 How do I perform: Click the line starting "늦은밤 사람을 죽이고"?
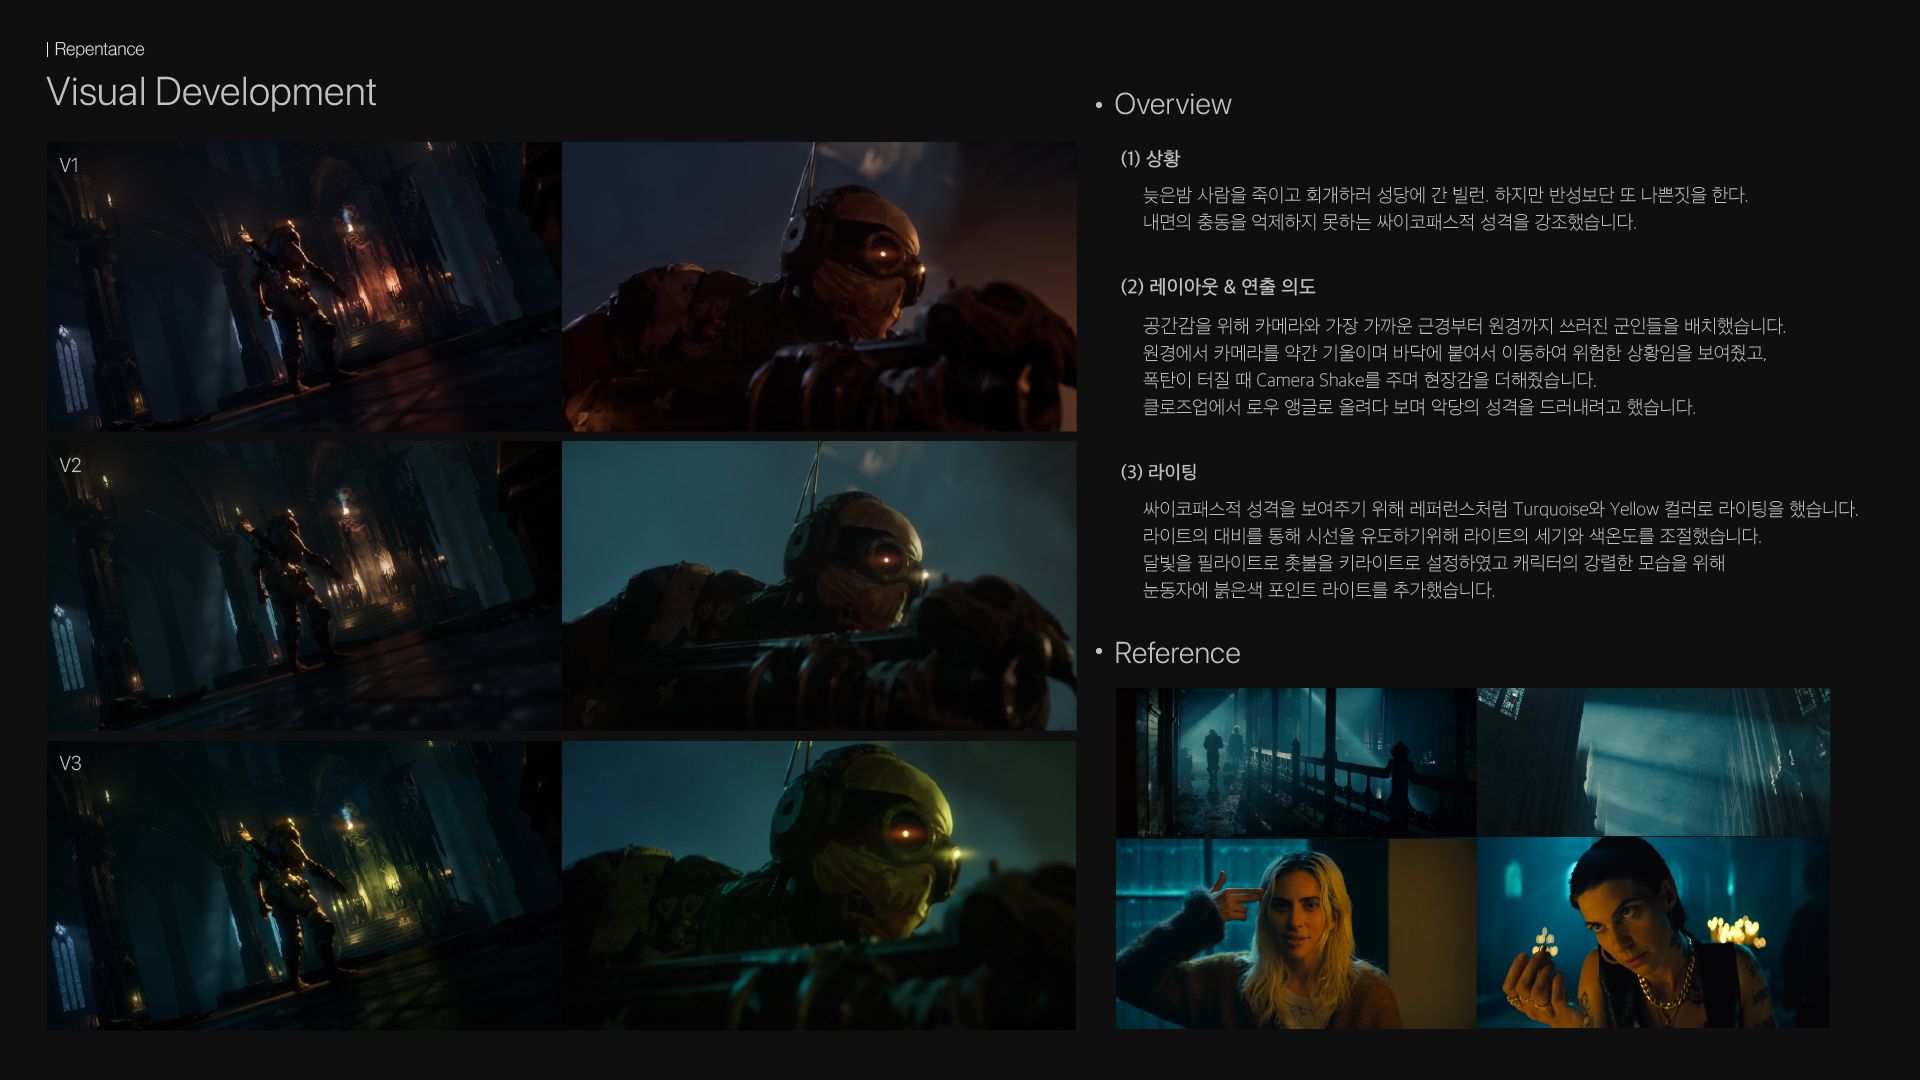click(x=1445, y=195)
